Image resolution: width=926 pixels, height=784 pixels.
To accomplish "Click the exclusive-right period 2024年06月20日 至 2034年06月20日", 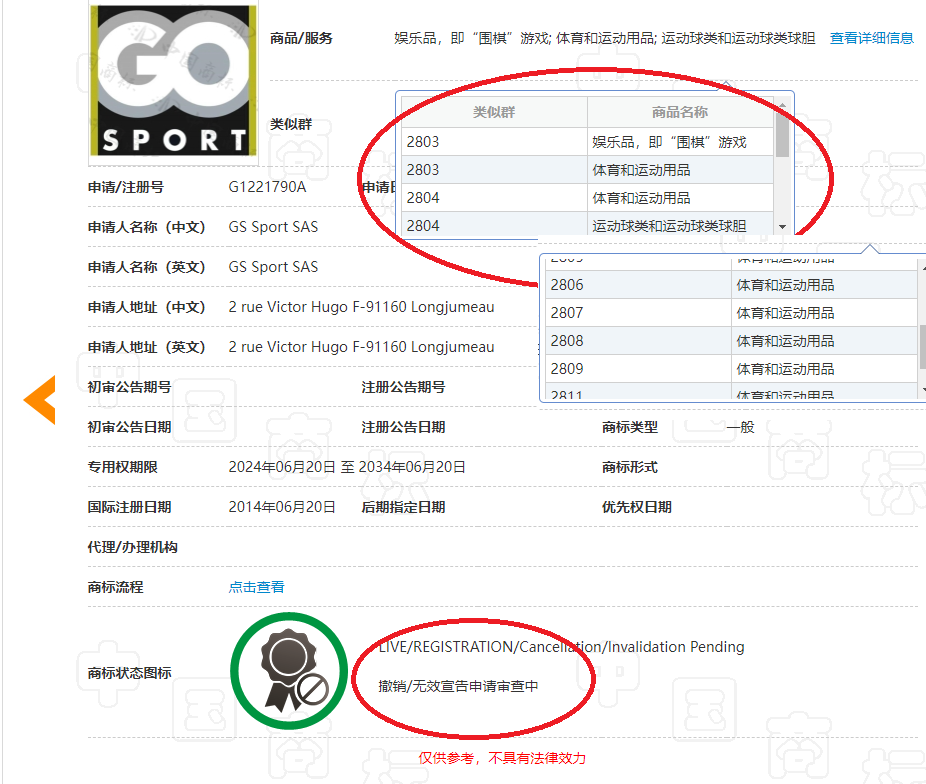I will tap(347, 467).
